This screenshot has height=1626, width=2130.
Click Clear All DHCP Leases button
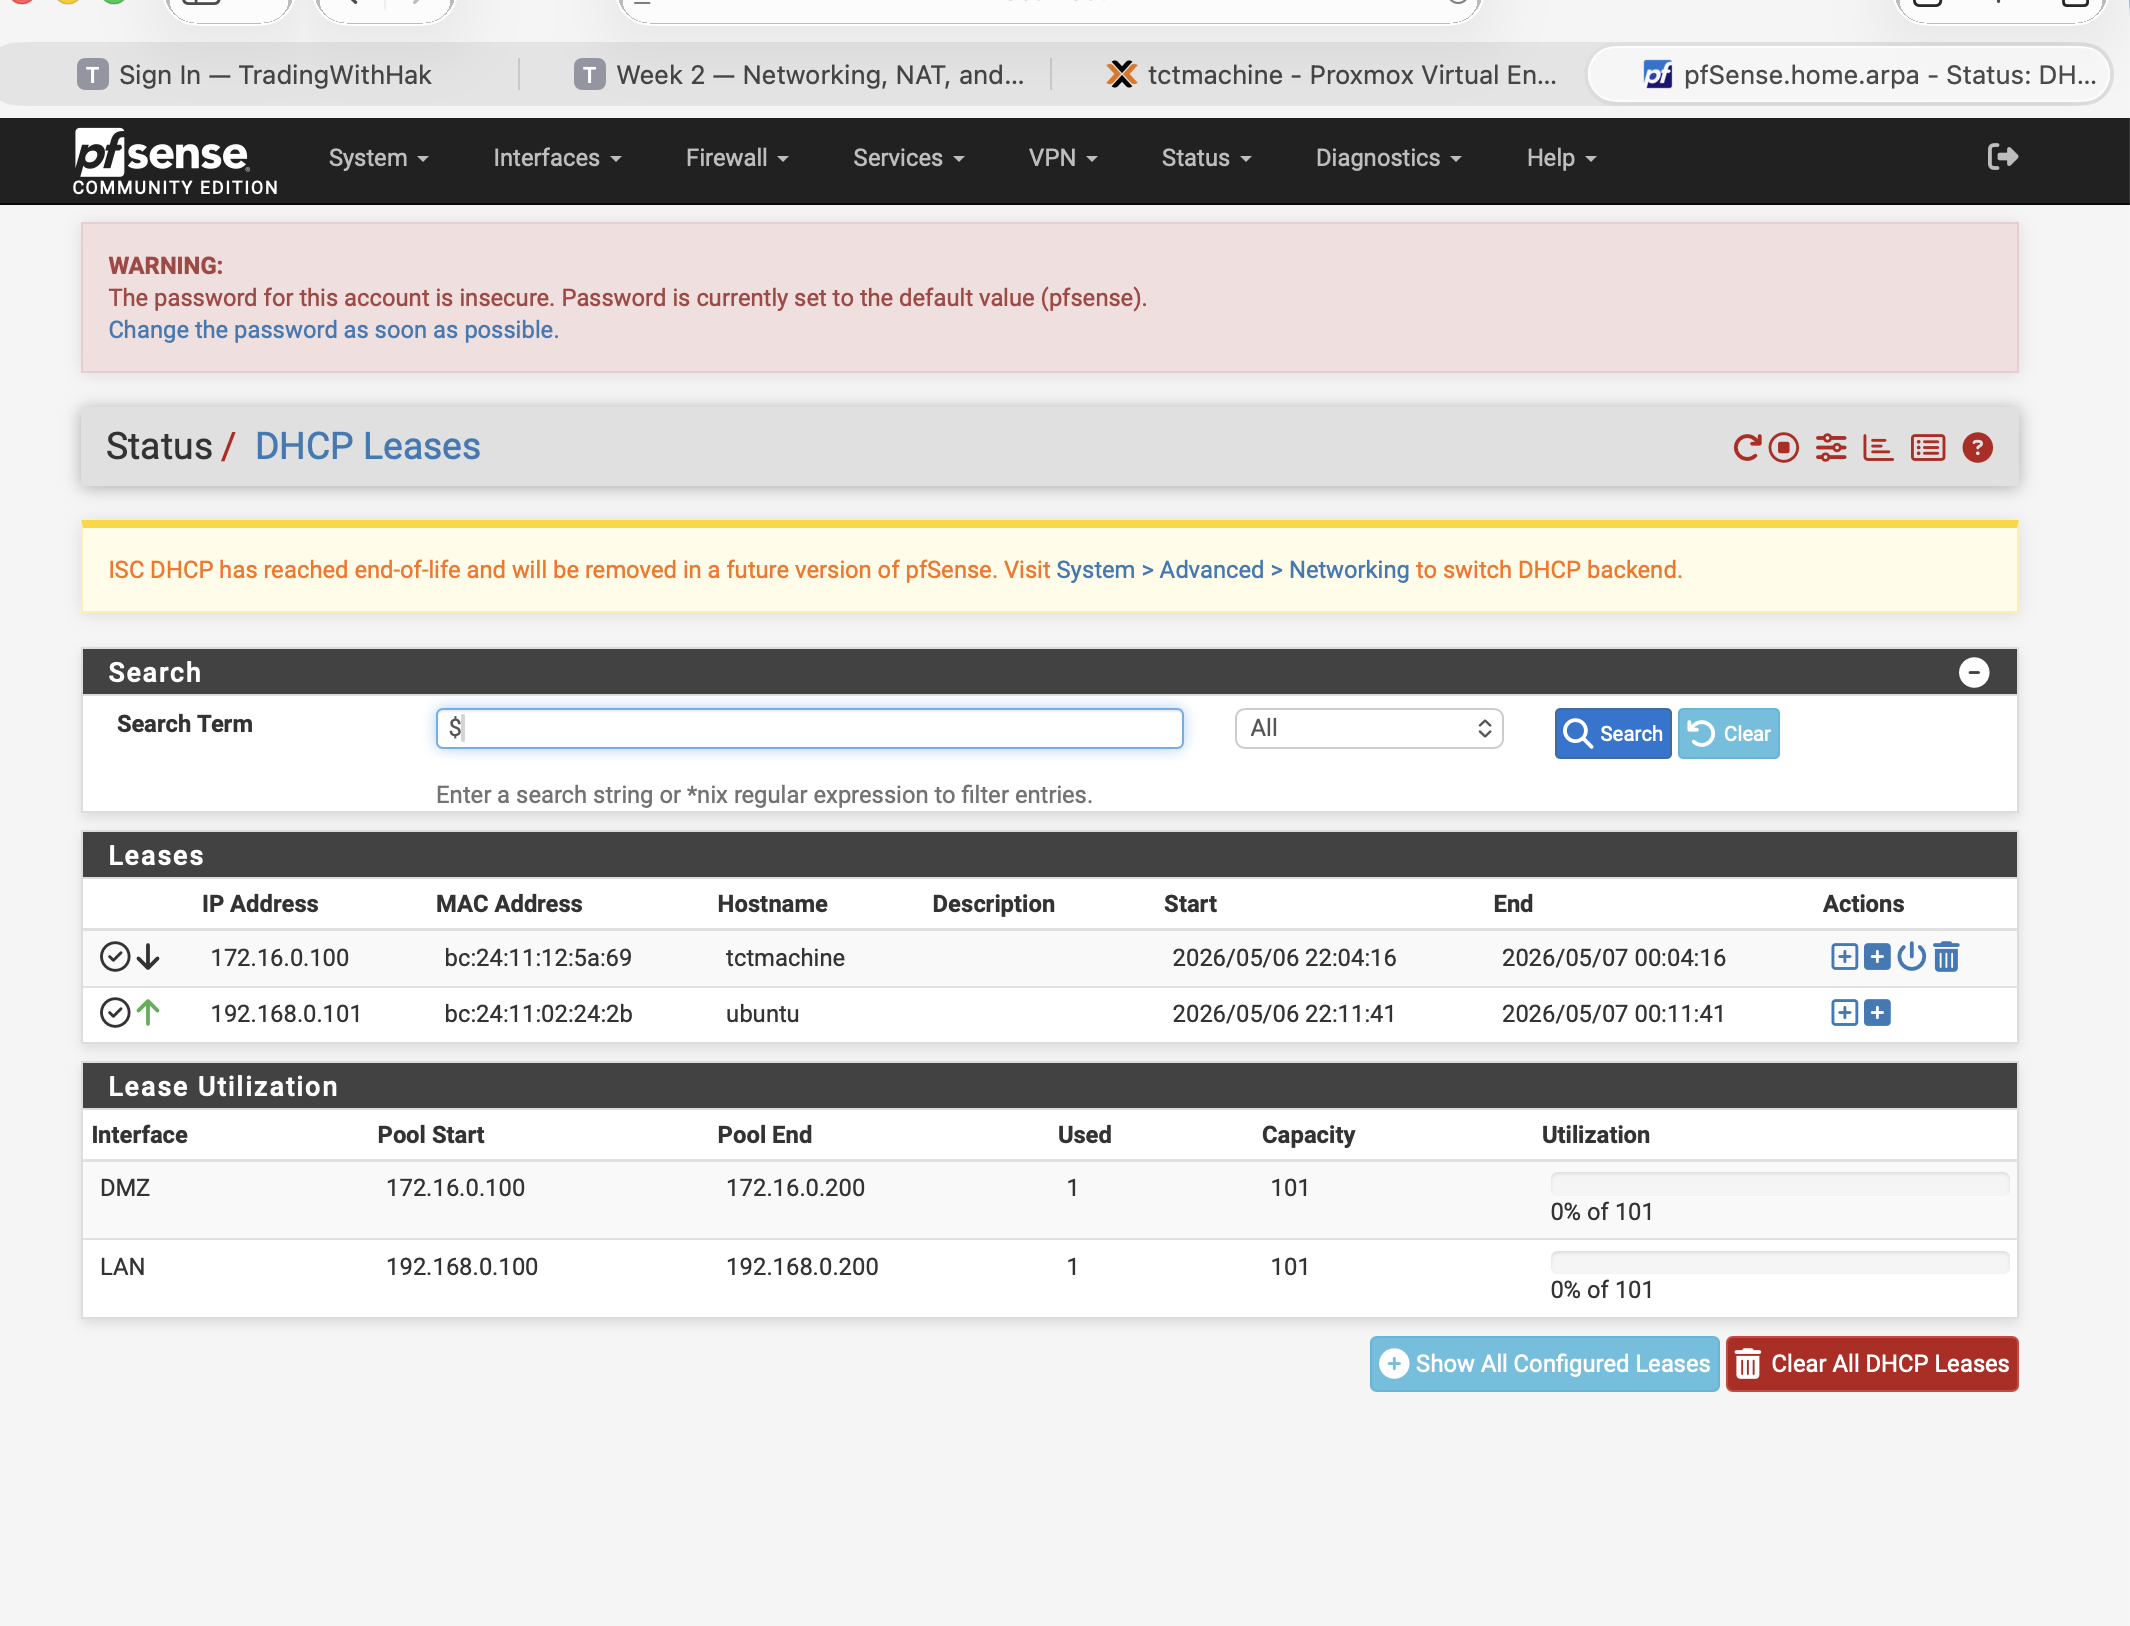[x=1872, y=1364]
